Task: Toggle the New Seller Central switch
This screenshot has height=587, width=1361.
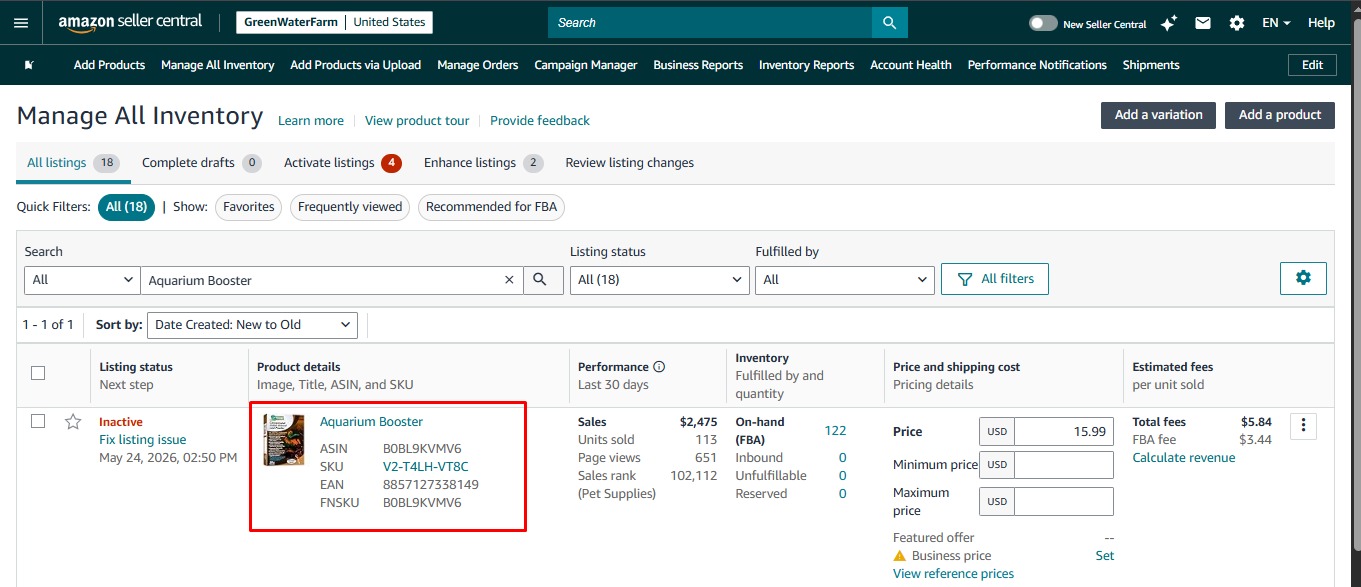Action: coord(1043,23)
